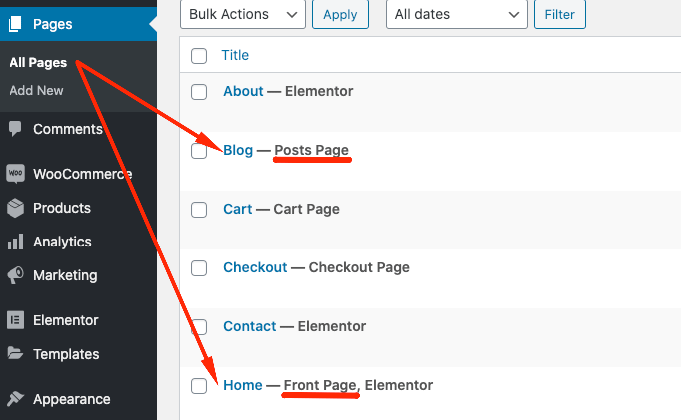
Task: Choose Add New under Pages
Action: pyautogui.click(x=36, y=90)
